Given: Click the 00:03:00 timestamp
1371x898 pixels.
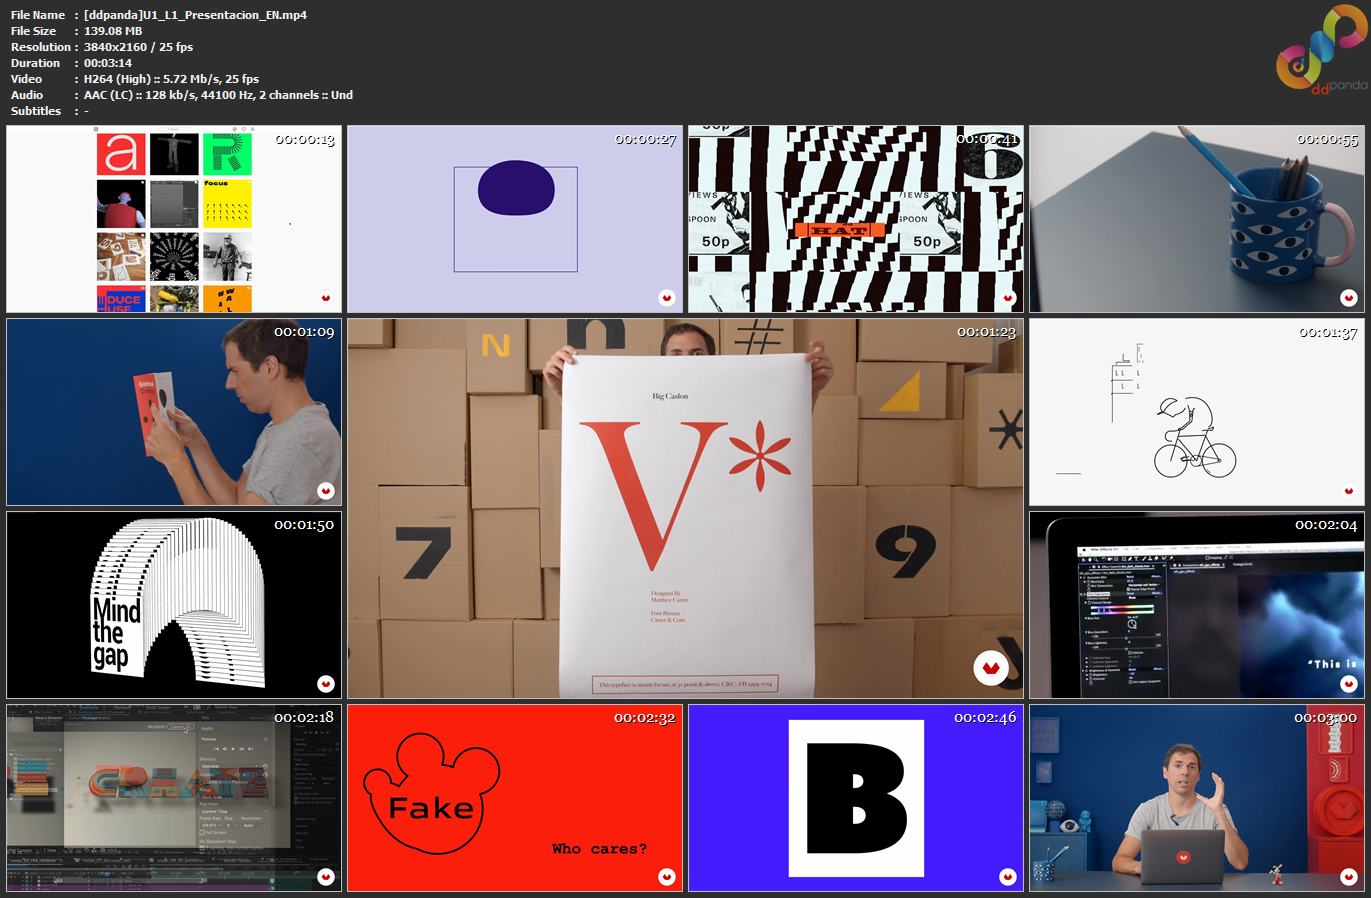Looking at the screenshot, I should [x=1326, y=717].
